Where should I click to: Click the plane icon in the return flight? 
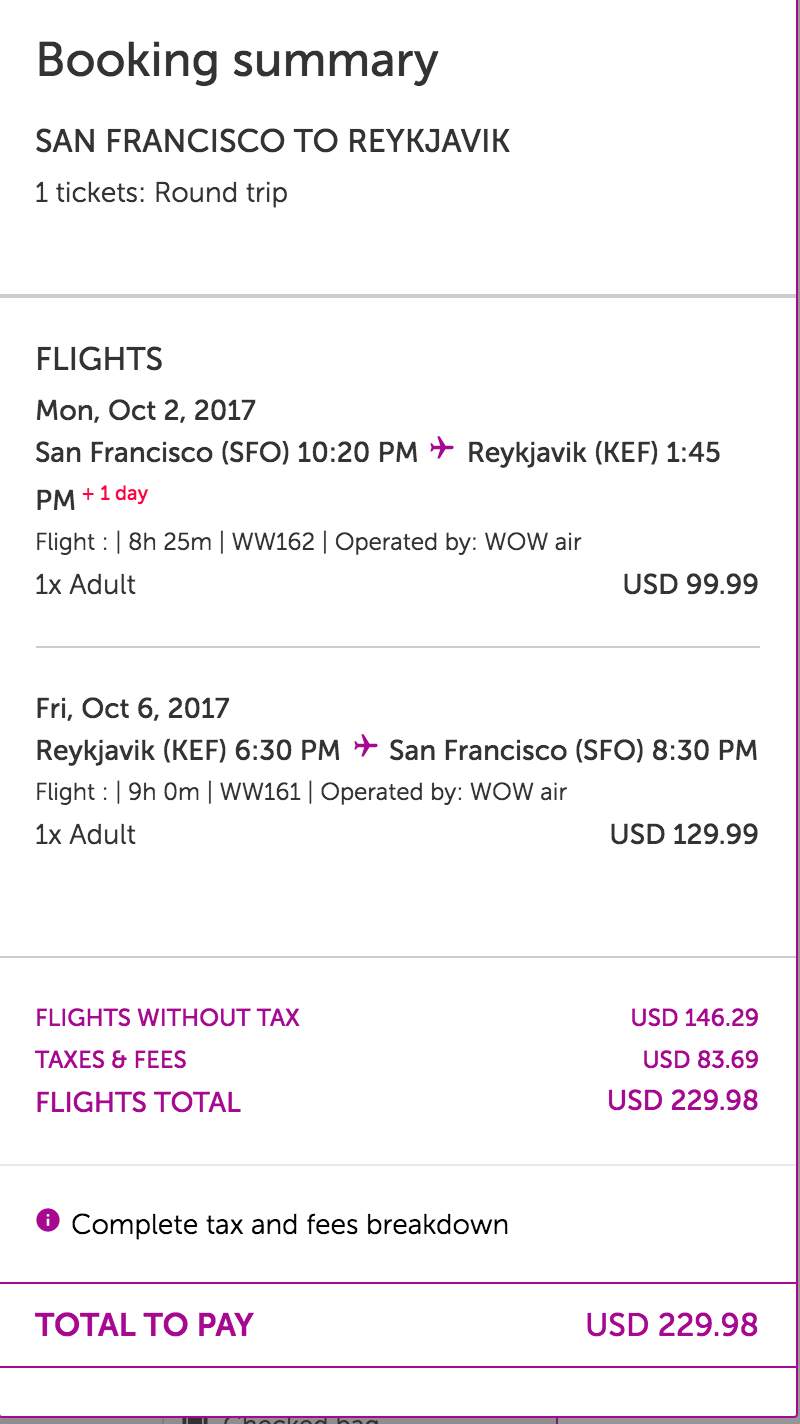(x=365, y=747)
